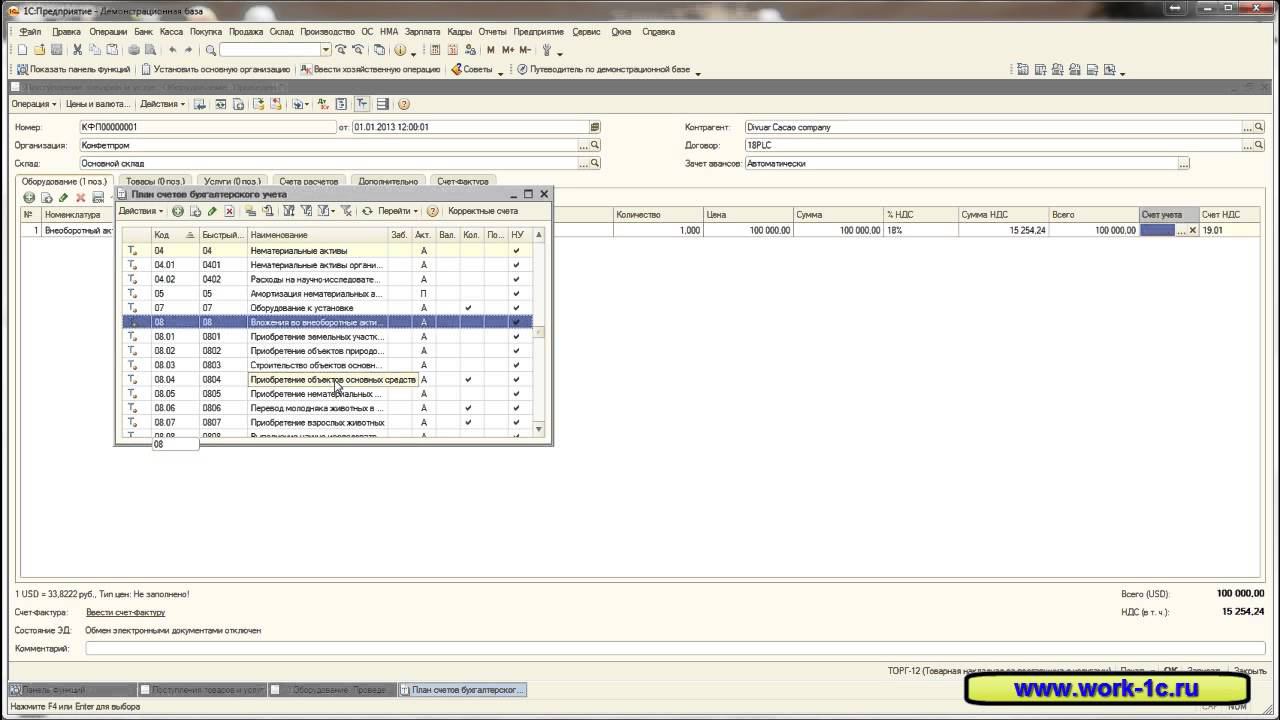
Task: Open the Производство menu
Action: [x=327, y=31]
